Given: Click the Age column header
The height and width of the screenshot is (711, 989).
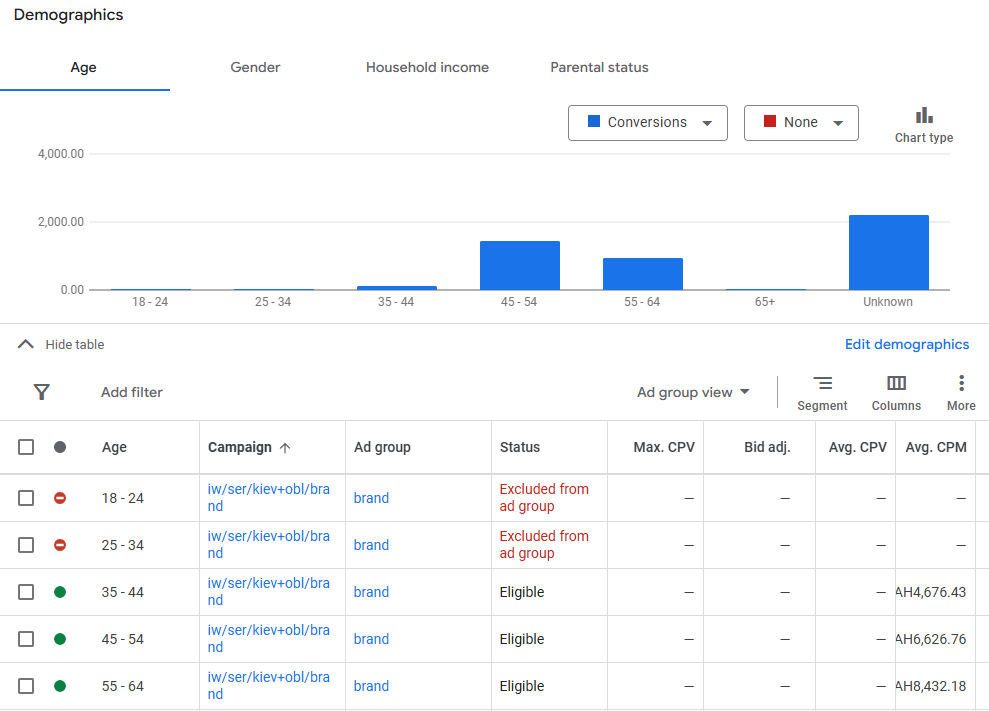Looking at the screenshot, I should point(115,447).
